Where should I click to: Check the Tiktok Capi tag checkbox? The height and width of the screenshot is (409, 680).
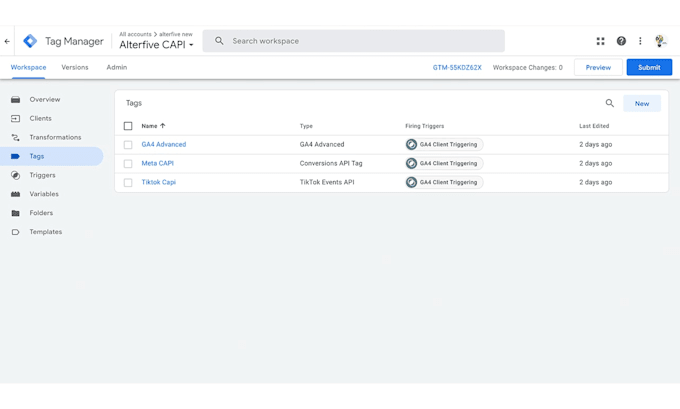click(x=128, y=183)
